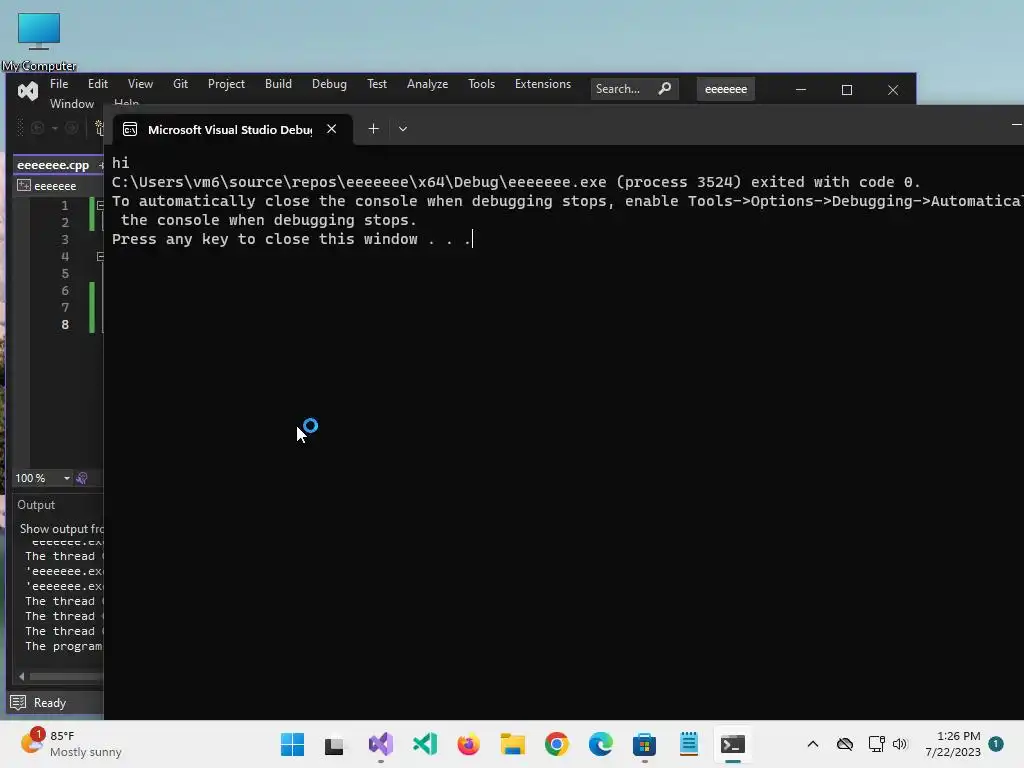The height and width of the screenshot is (768, 1024).
Task: Click the eeeeeee solution name button
Action: pos(726,89)
